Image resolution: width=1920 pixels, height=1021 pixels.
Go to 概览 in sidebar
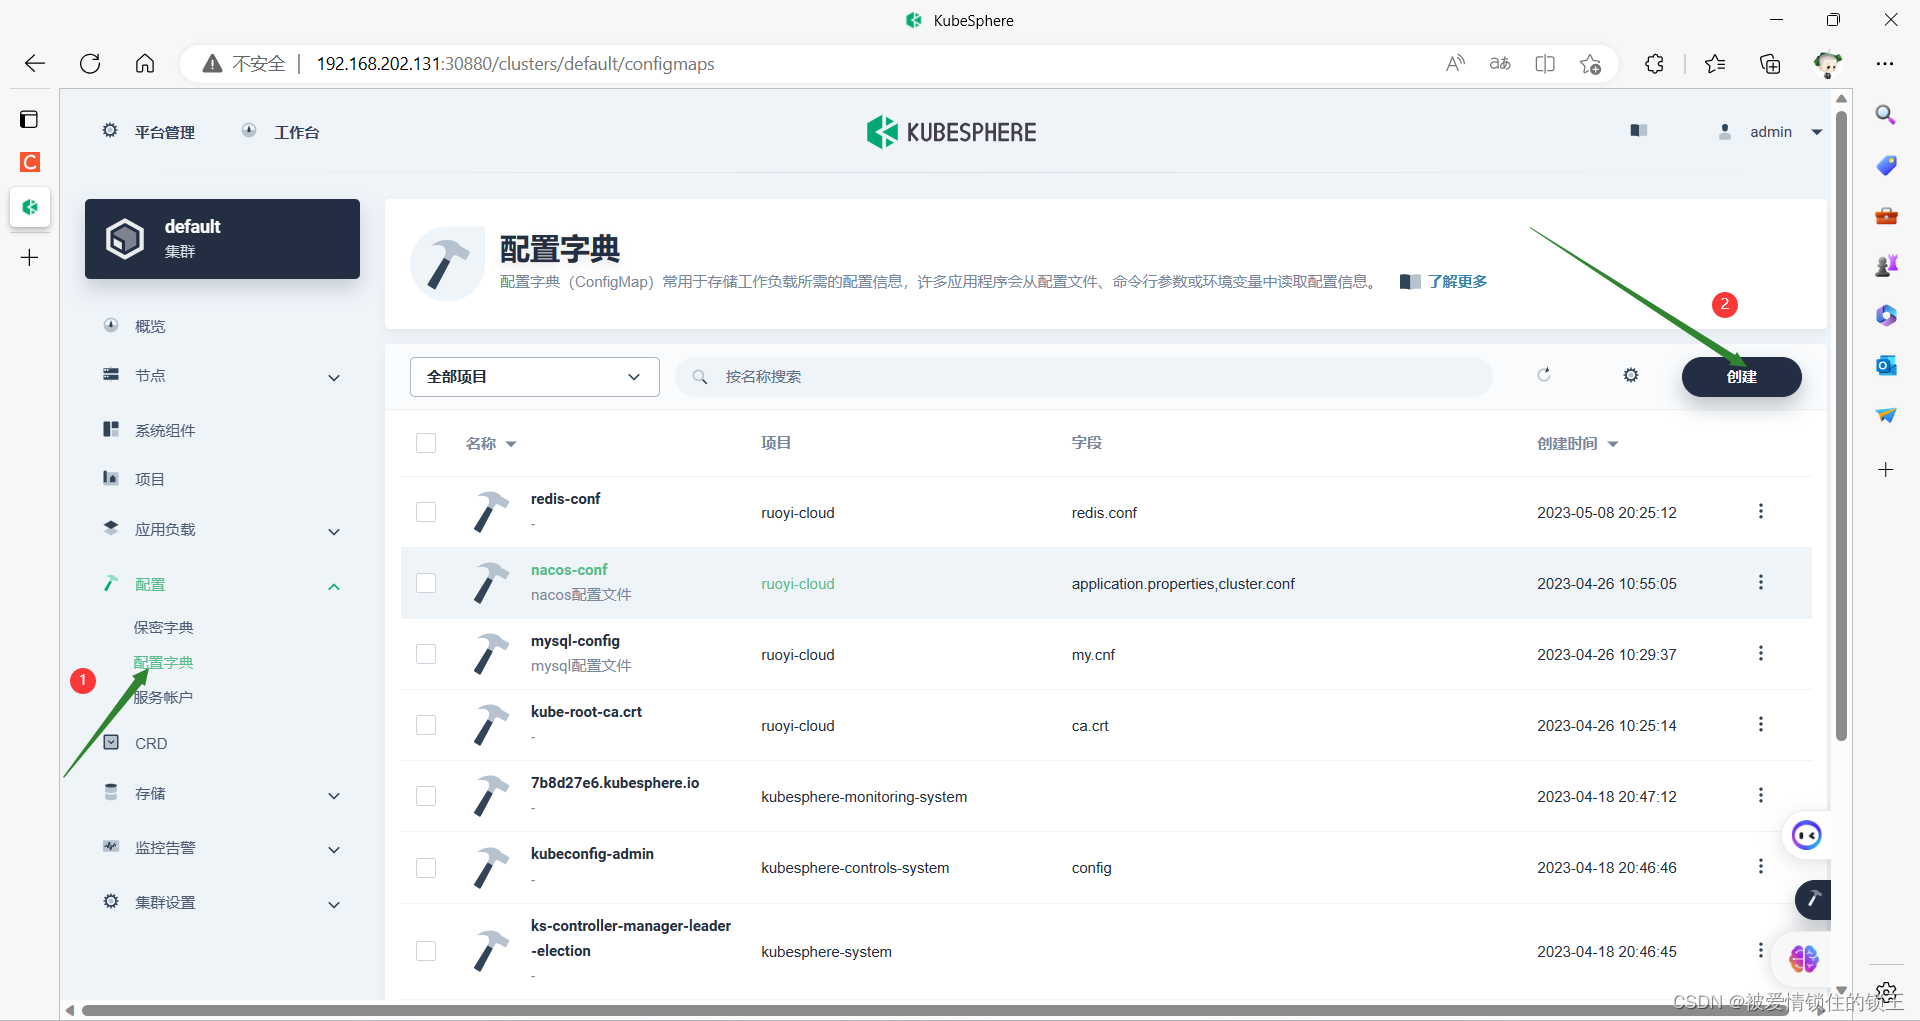pos(150,327)
